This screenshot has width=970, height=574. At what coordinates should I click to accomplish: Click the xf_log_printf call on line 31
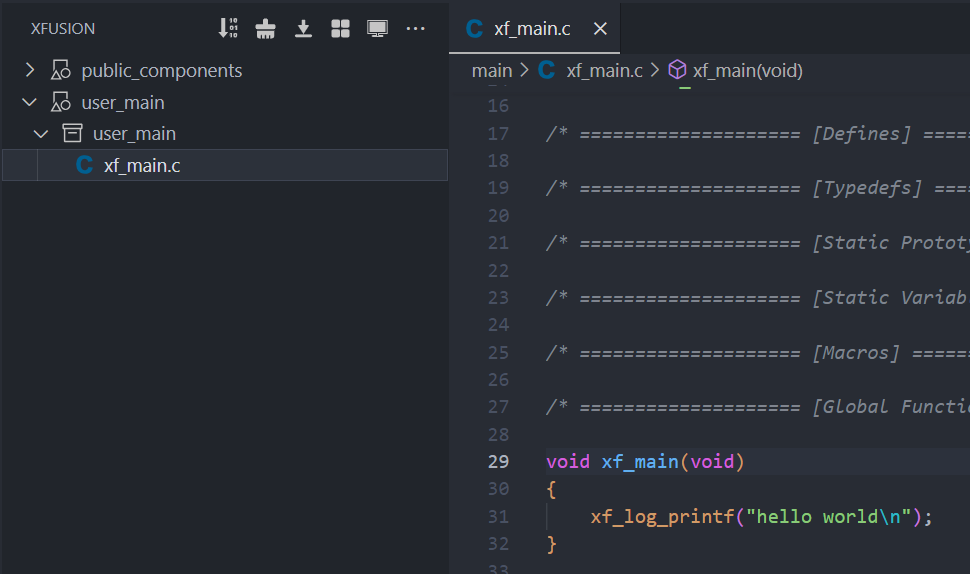click(662, 516)
